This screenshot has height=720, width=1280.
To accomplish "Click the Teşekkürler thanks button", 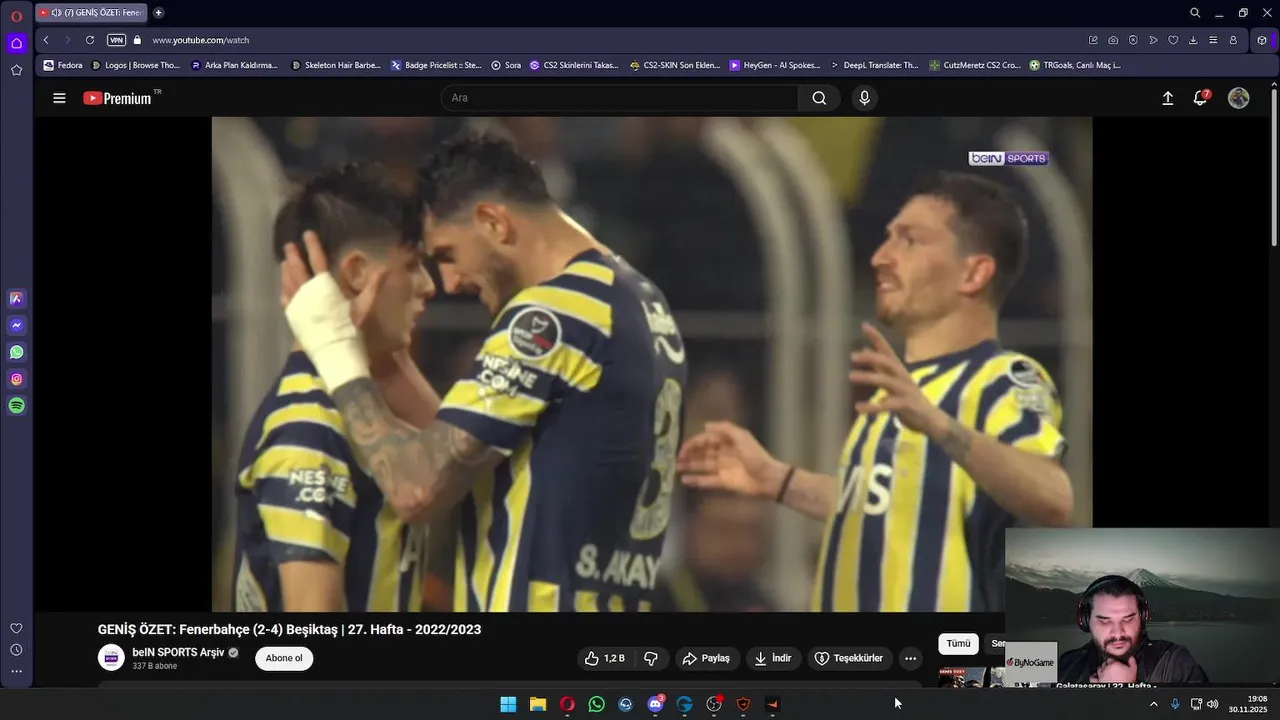I will pyautogui.click(x=849, y=658).
